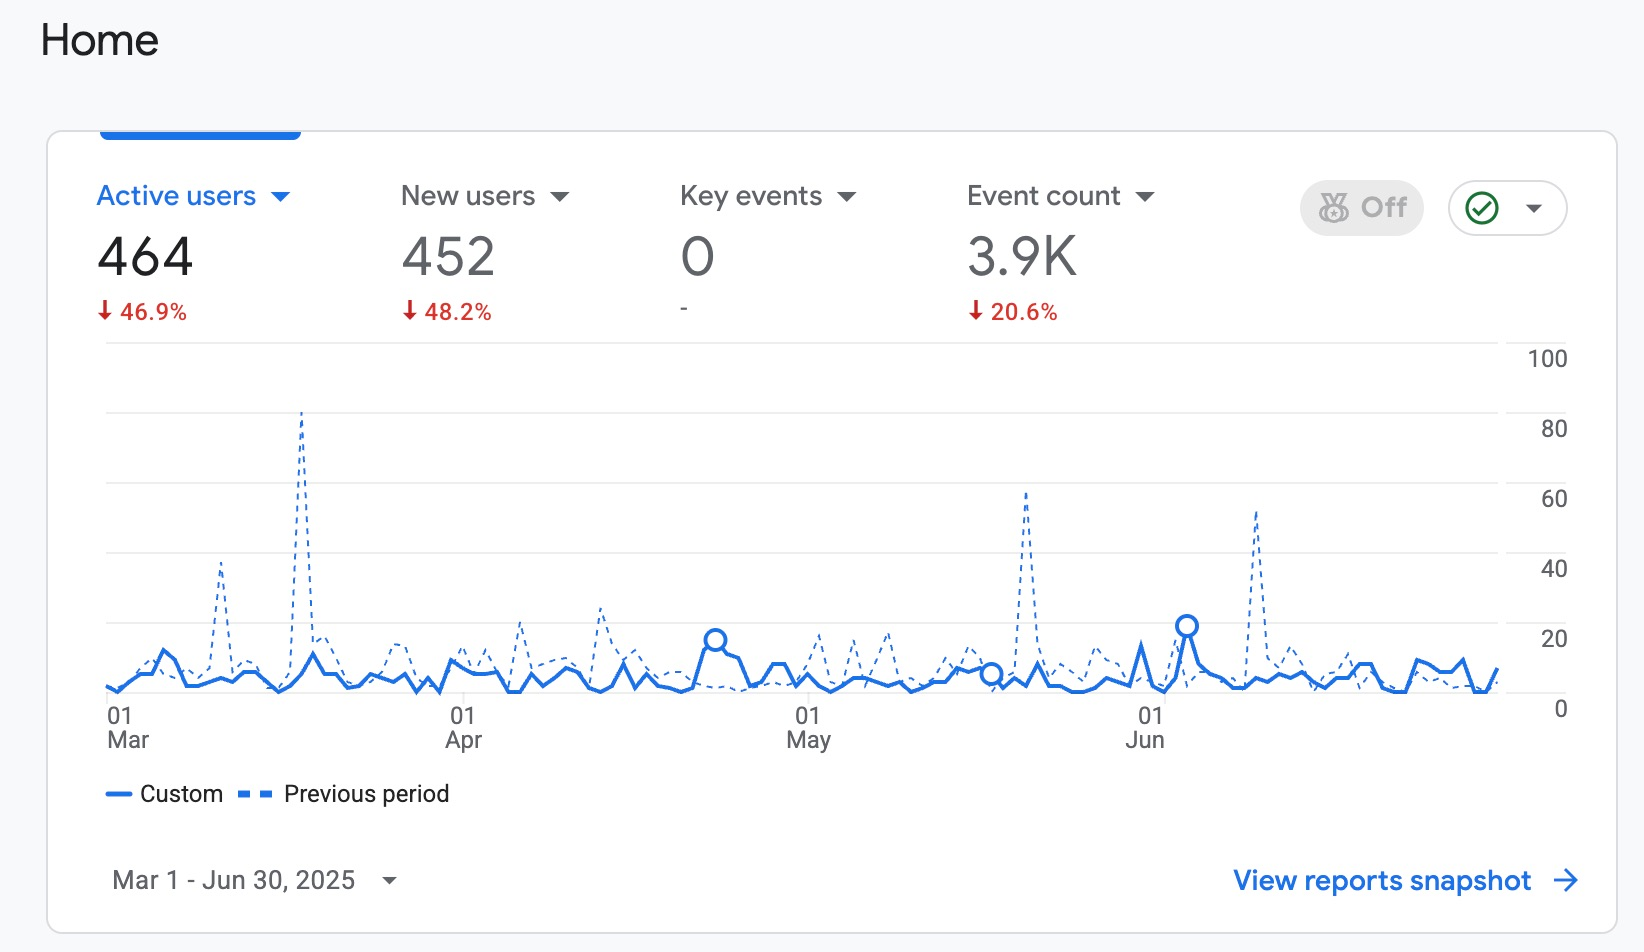Image resolution: width=1644 pixels, height=952 pixels.
Task: Click the dashed Previous period legend icon
Action: click(255, 794)
